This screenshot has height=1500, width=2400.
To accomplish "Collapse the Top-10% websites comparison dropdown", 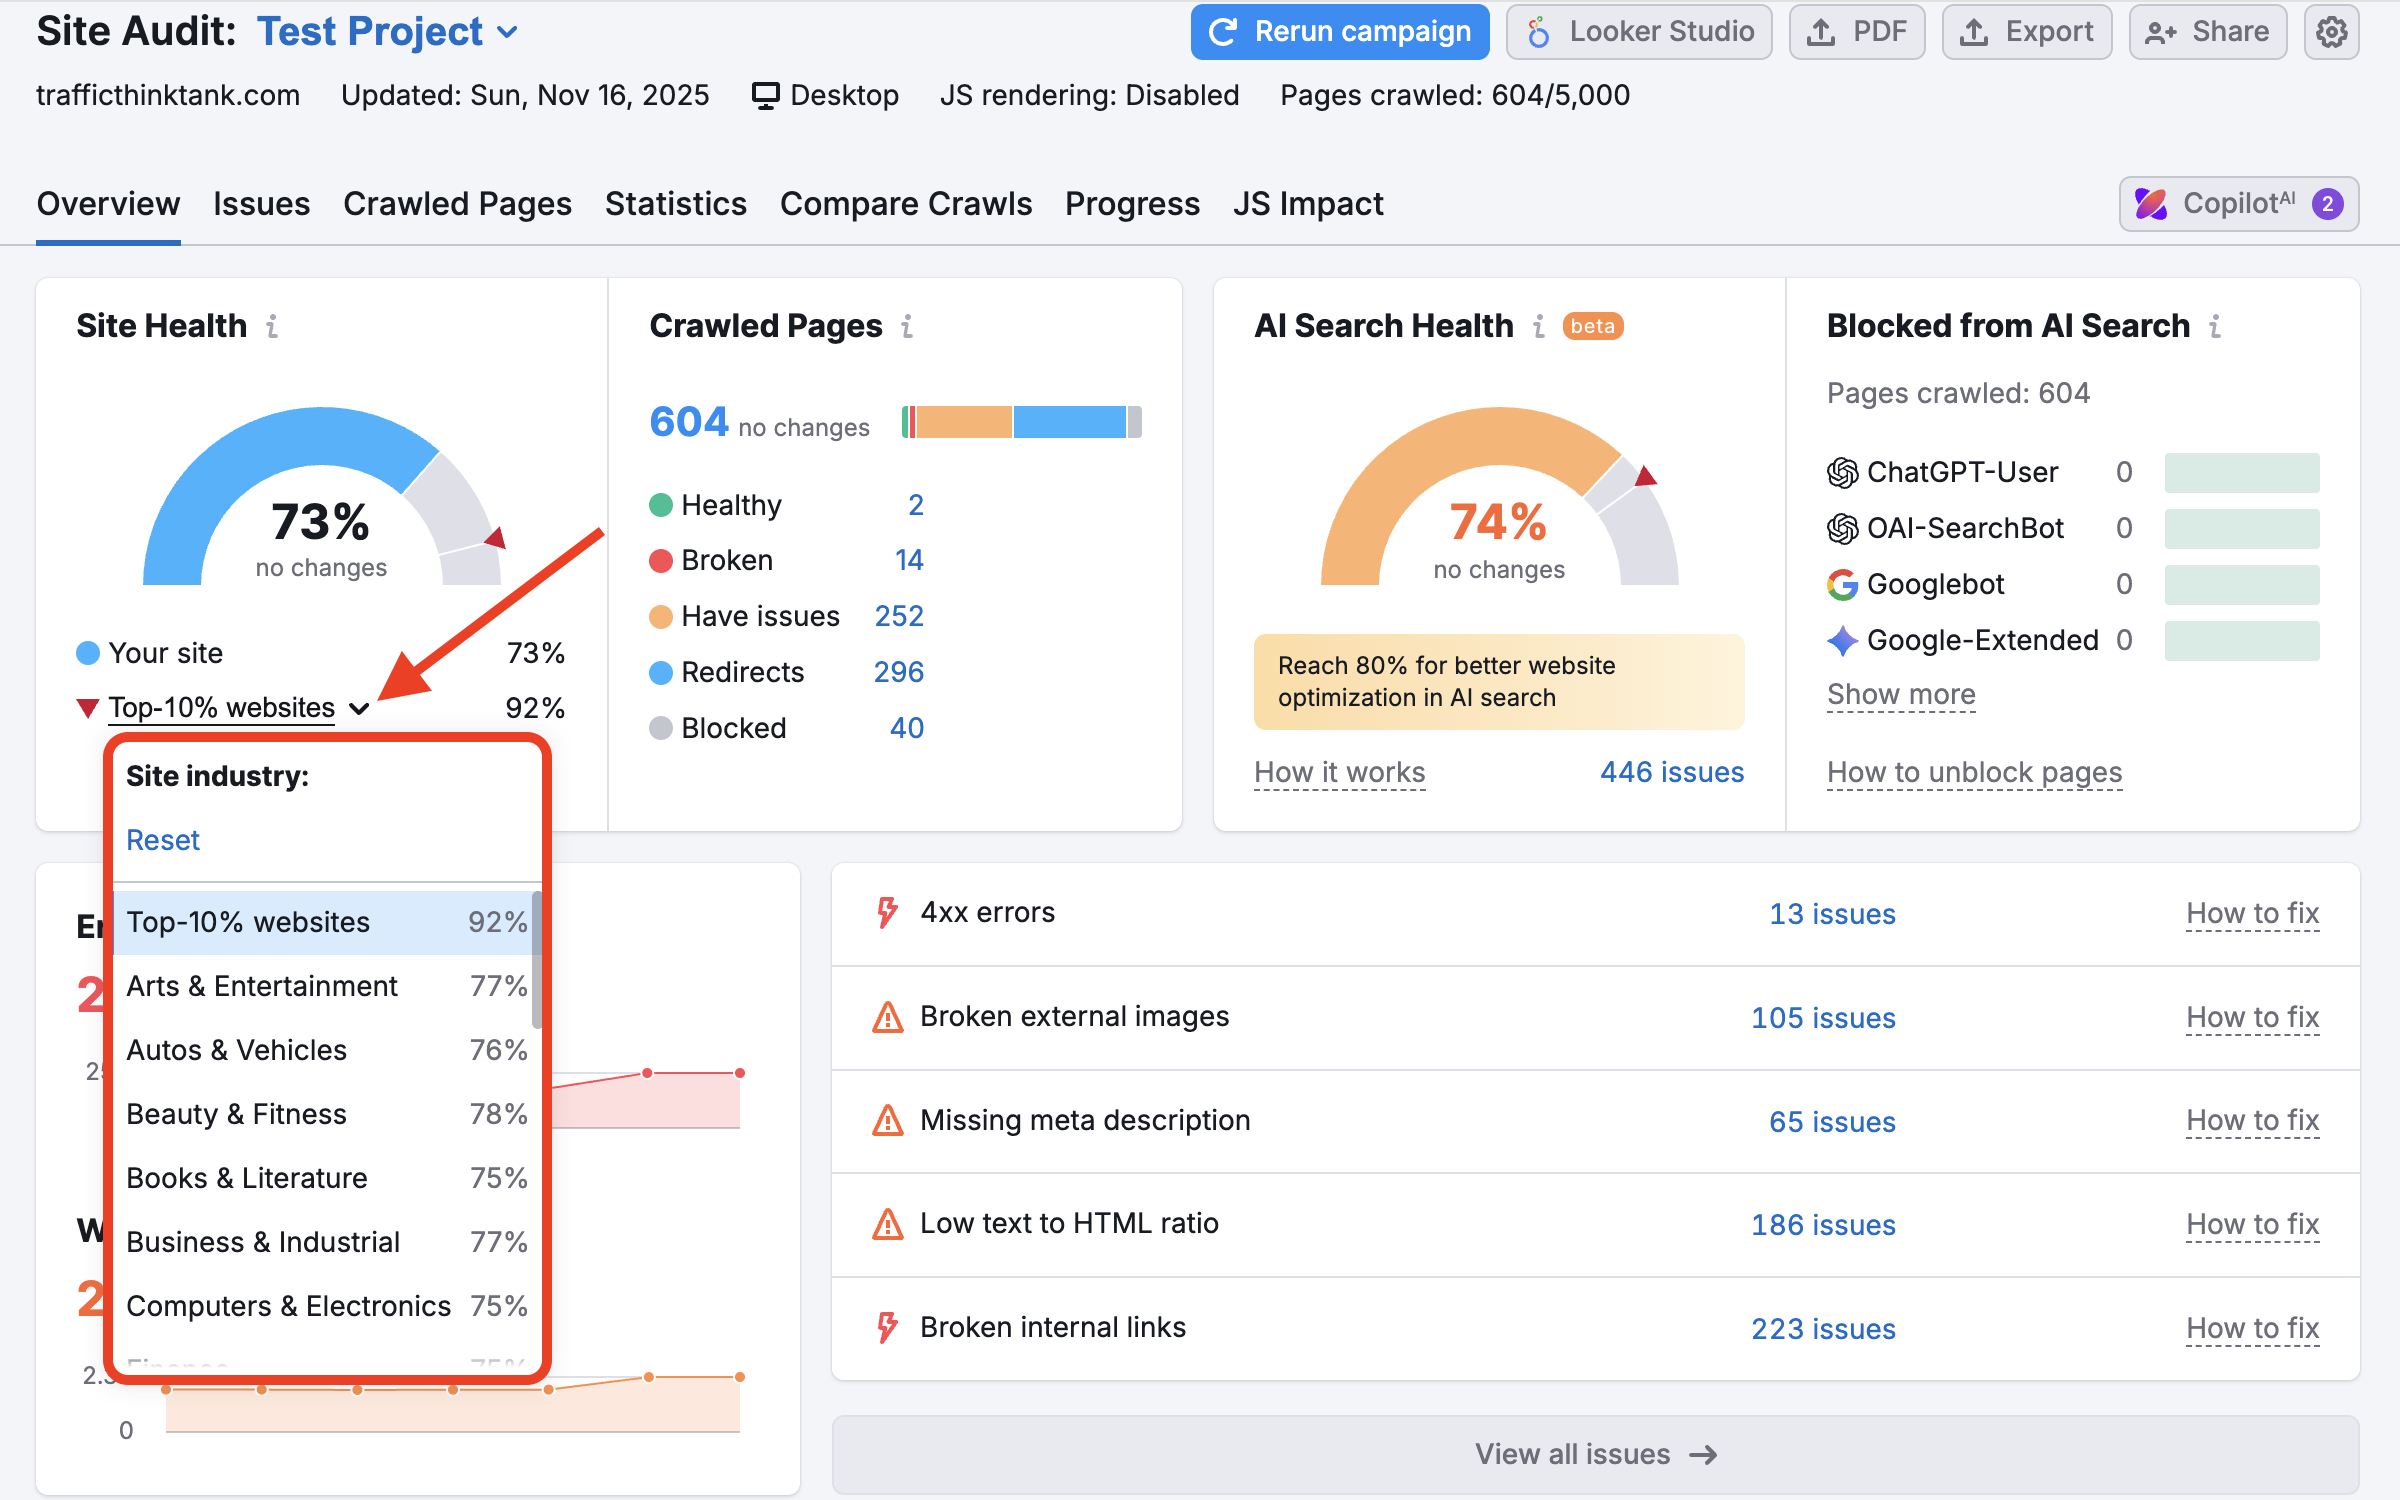I will point(360,707).
